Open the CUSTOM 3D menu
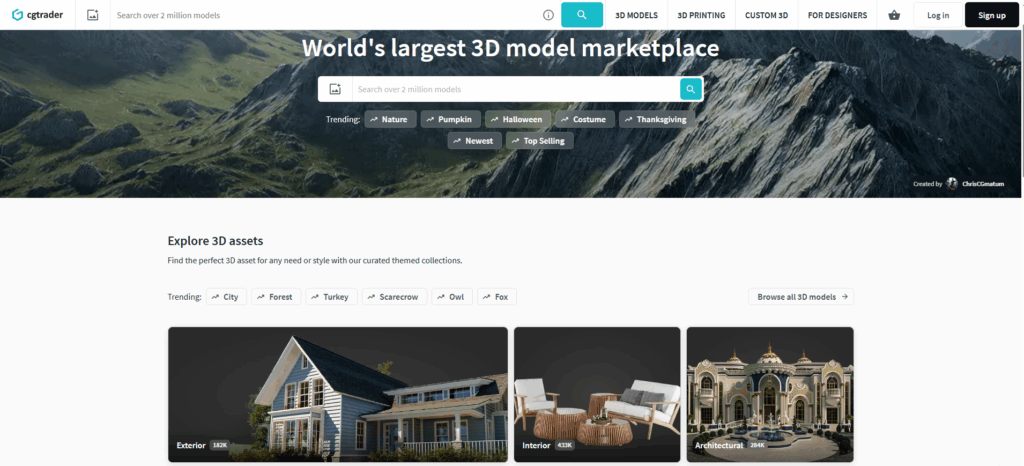 [x=766, y=15]
